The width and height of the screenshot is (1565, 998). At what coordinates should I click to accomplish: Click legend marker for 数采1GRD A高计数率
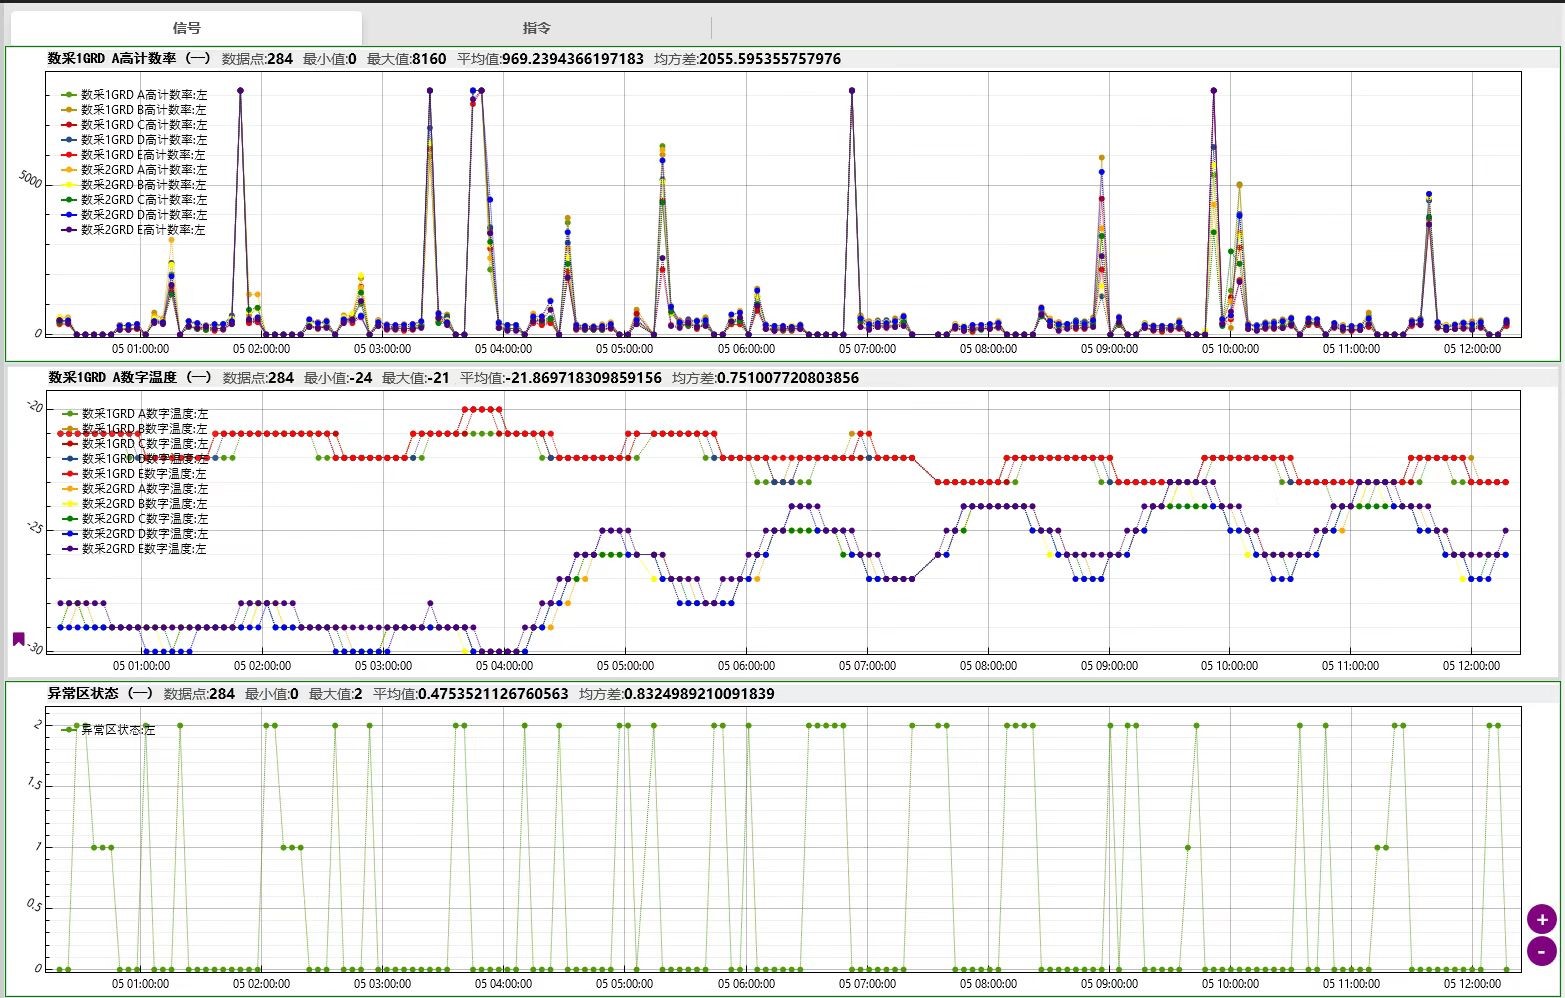[69, 95]
